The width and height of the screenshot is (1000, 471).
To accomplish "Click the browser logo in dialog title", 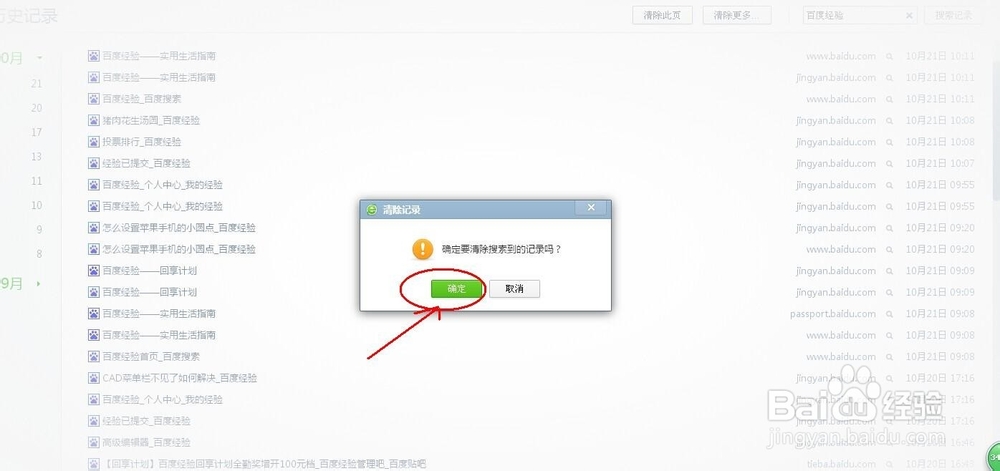I will pos(371,209).
